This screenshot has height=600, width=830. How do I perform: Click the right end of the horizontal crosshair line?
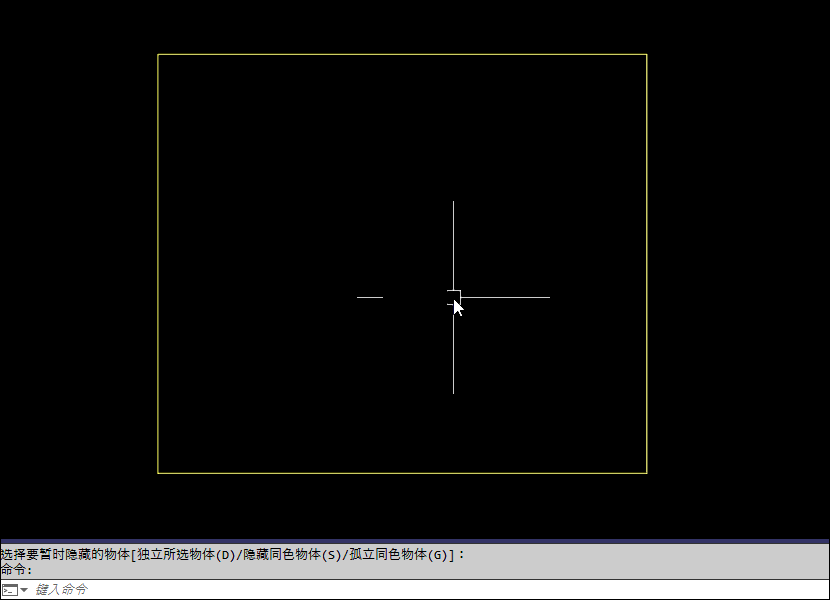click(549, 297)
